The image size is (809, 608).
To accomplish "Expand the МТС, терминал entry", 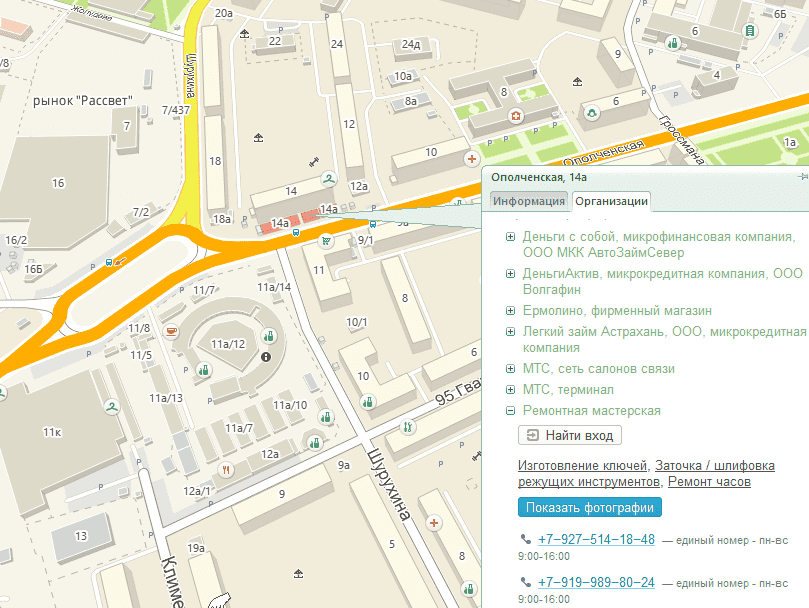I will point(510,390).
